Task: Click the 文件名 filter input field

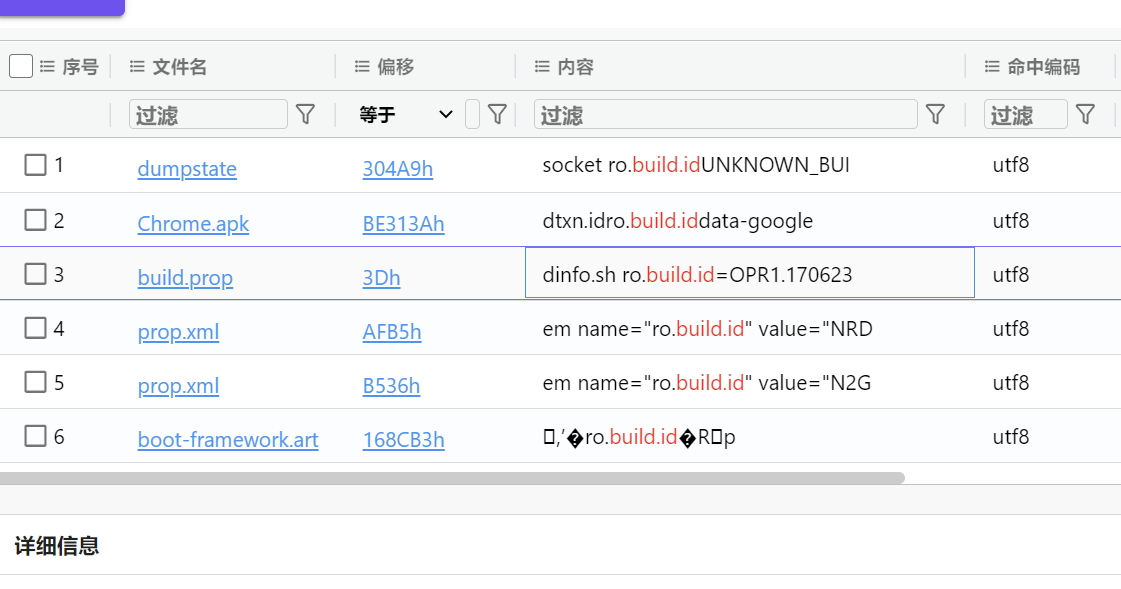Action: 207,114
